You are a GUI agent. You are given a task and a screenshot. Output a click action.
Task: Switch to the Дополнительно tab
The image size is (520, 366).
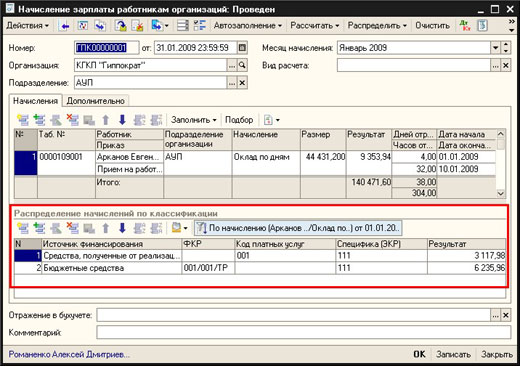click(95, 101)
